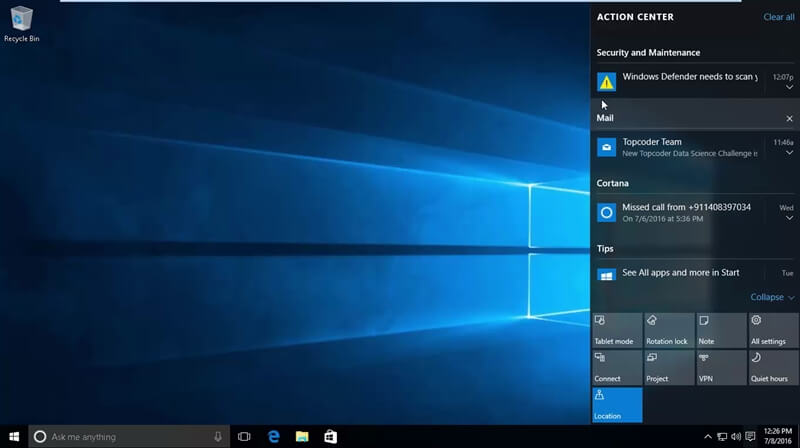Viewport: 800px width, 448px height.
Task: Click the Cortana notification group header
Action: [612, 183]
